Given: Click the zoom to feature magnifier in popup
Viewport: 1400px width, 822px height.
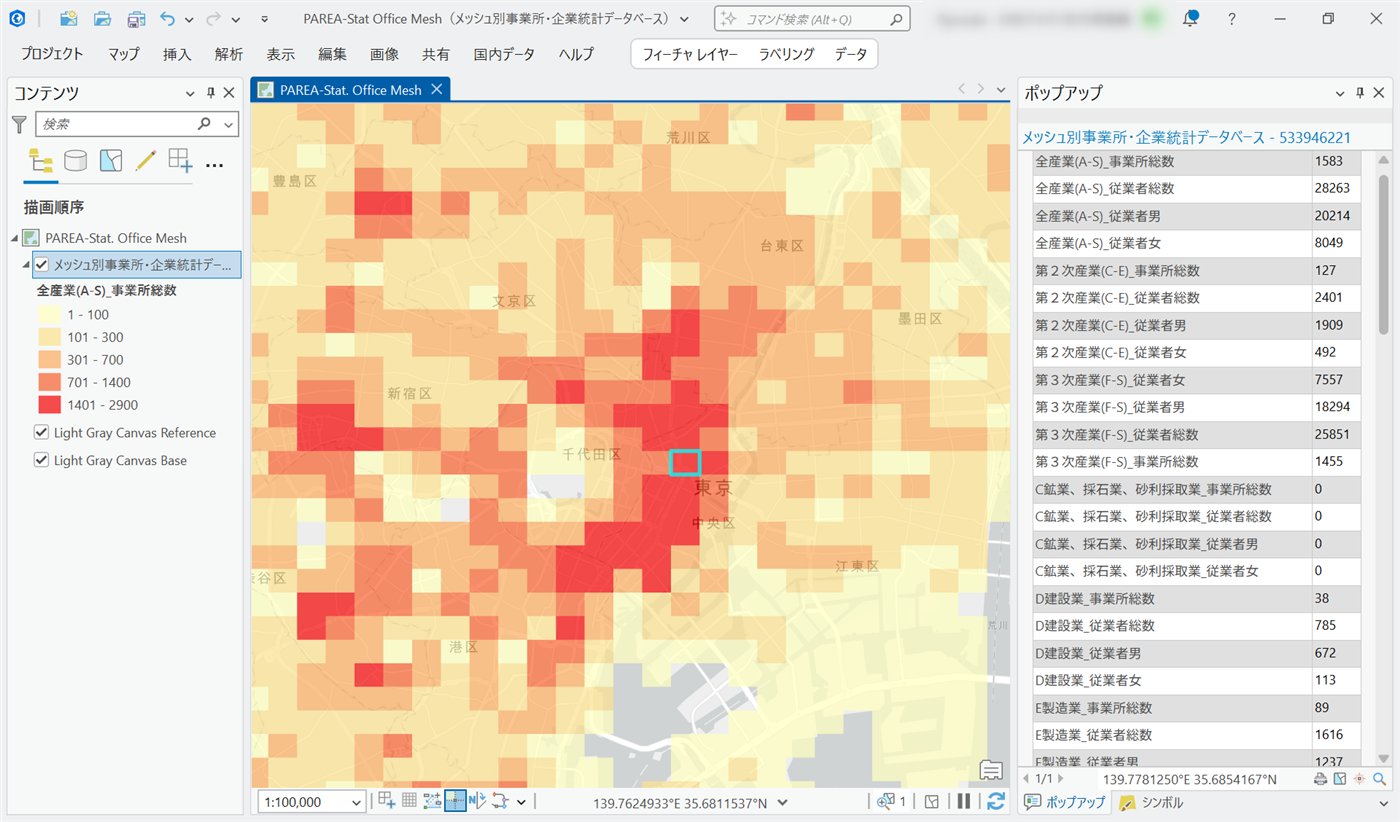Looking at the screenshot, I should 1380,778.
